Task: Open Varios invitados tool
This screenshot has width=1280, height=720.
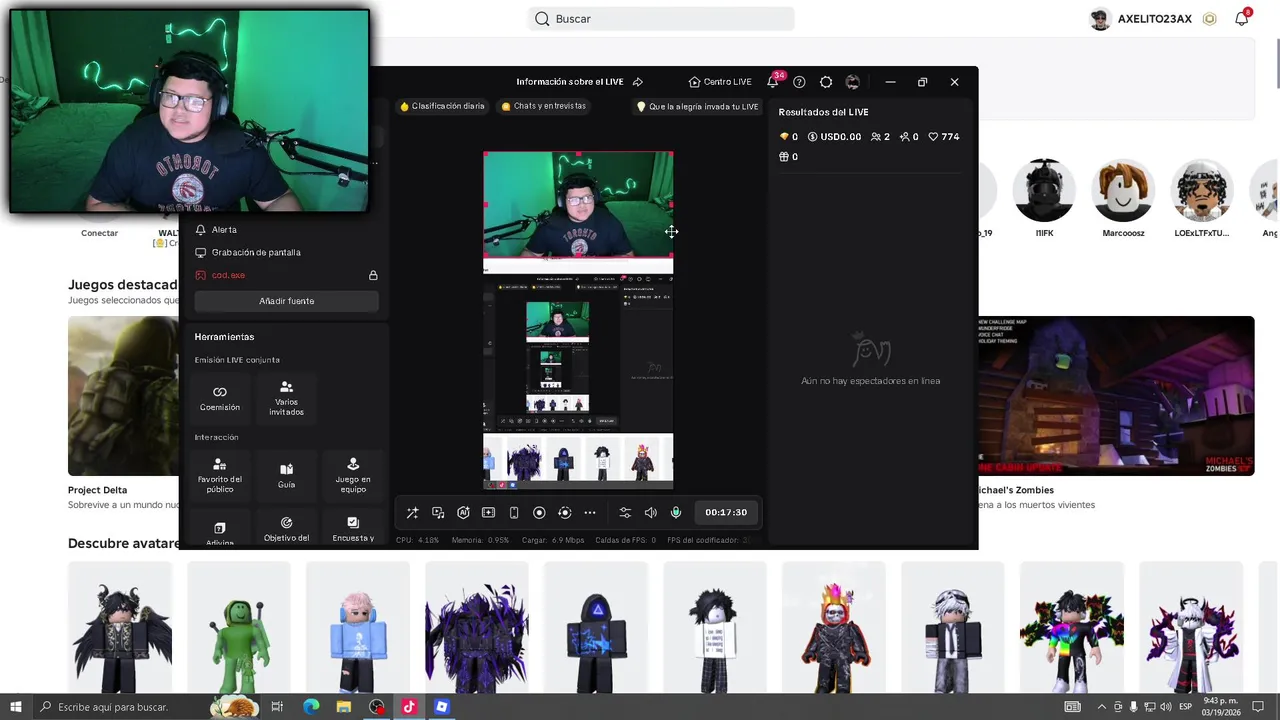Action: [x=286, y=398]
